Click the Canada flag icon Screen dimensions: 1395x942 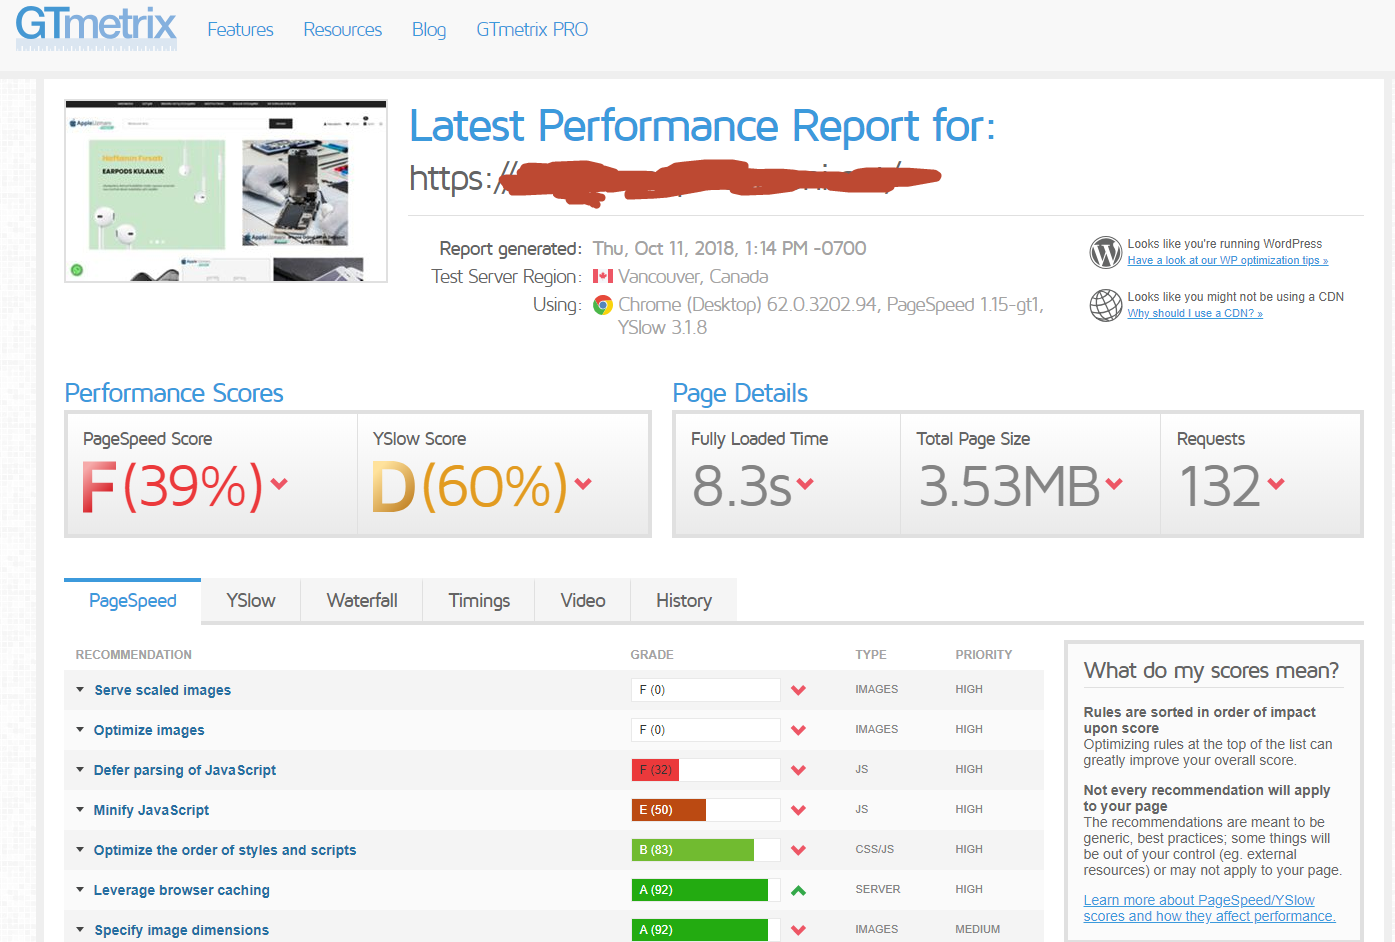point(603,276)
